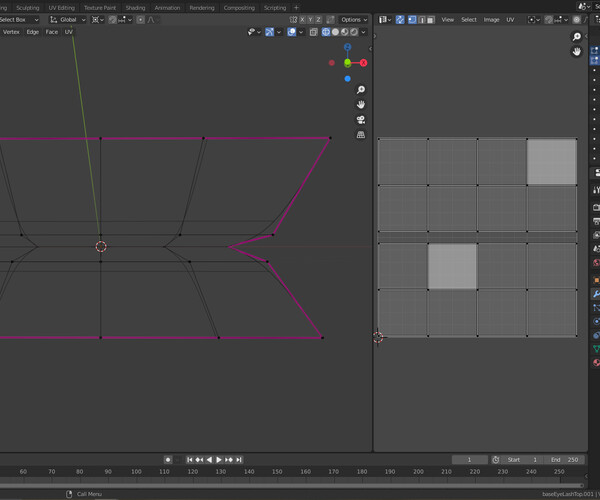Viewport: 600px width, 500px height.
Task: Open the Face menu
Action: coord(52,32)
